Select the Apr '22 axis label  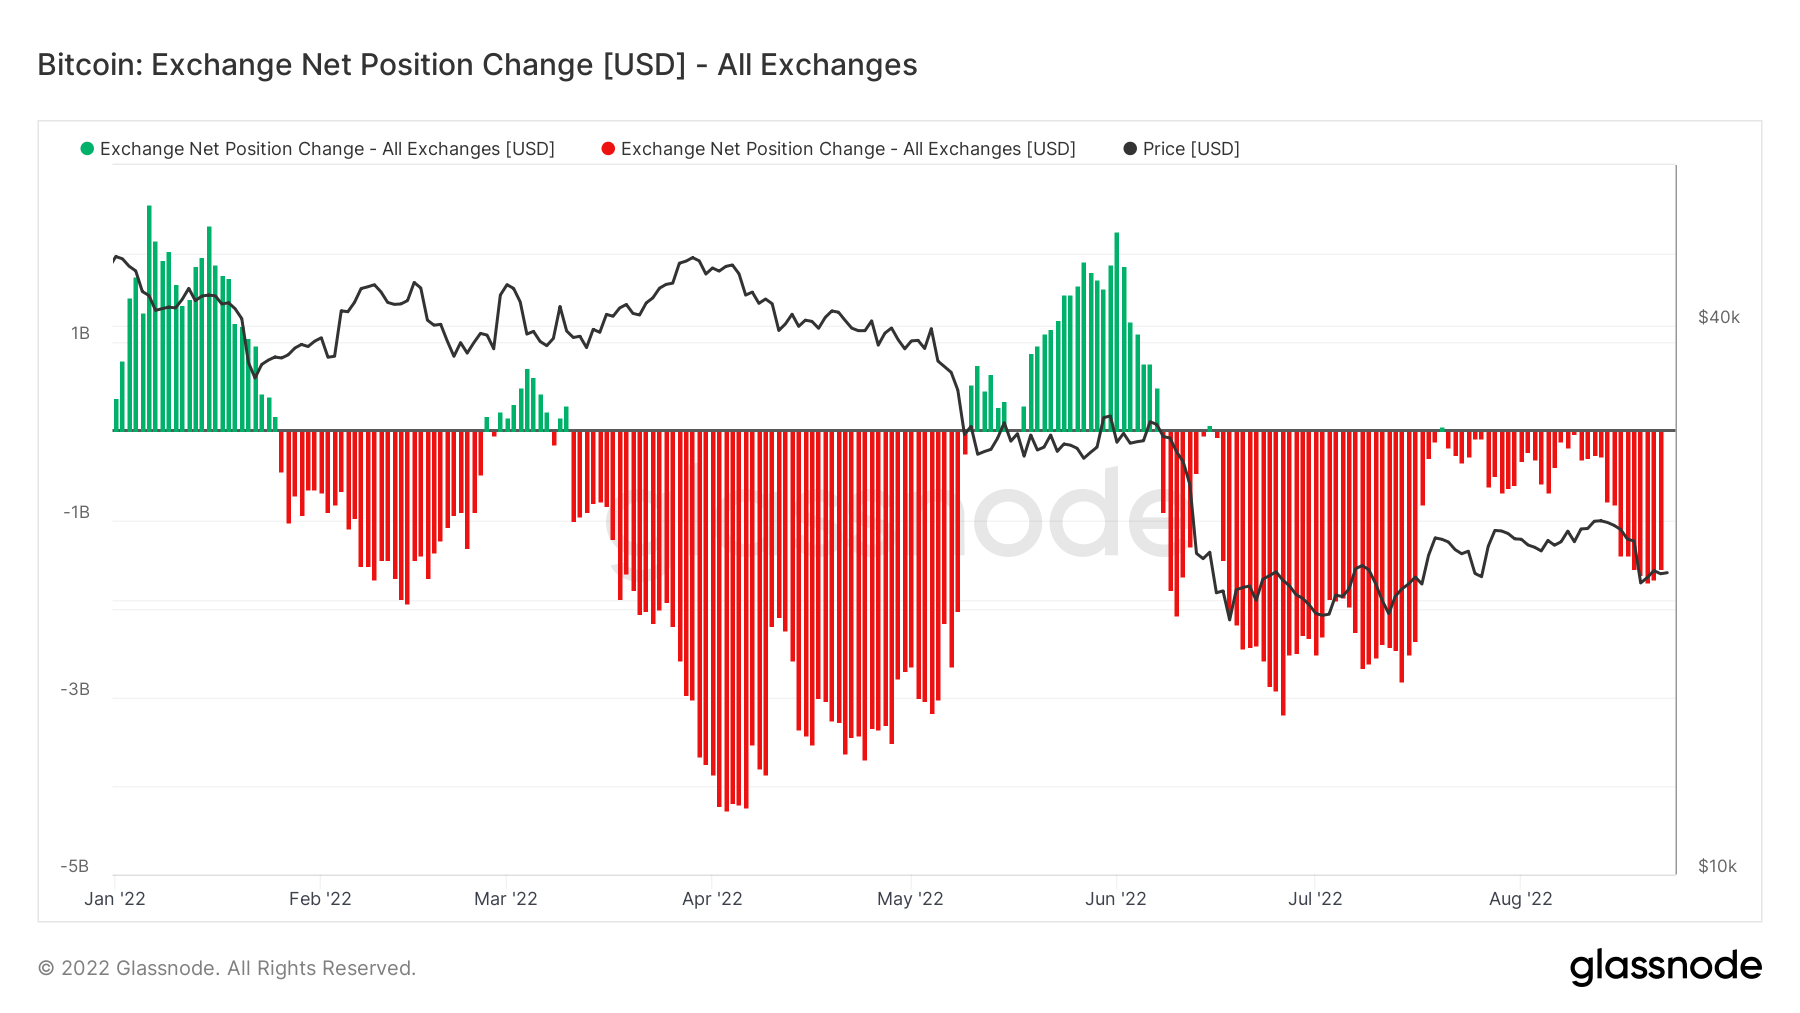coord(712,899)
